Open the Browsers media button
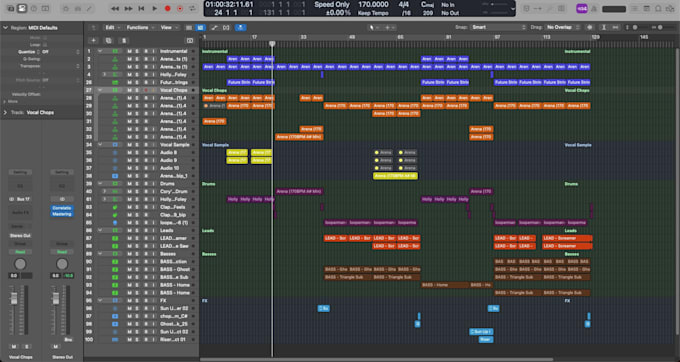This screenshot has height=362, width=680. point(670,8)
